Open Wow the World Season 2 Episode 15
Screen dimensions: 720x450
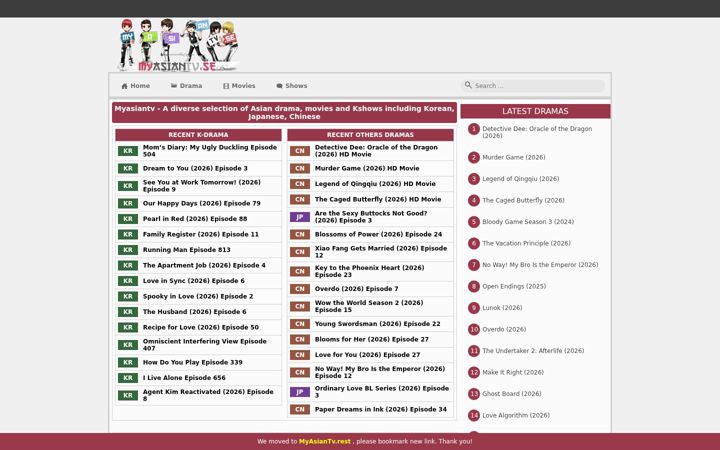(x=369, y=306)
